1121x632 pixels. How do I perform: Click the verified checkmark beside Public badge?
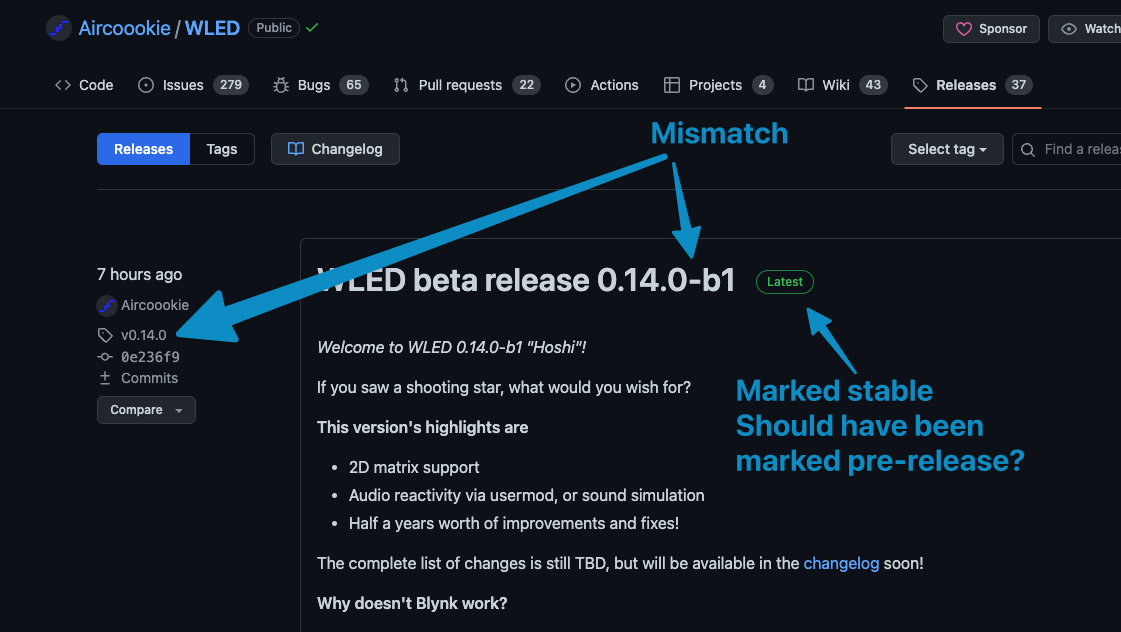(311, 27)
